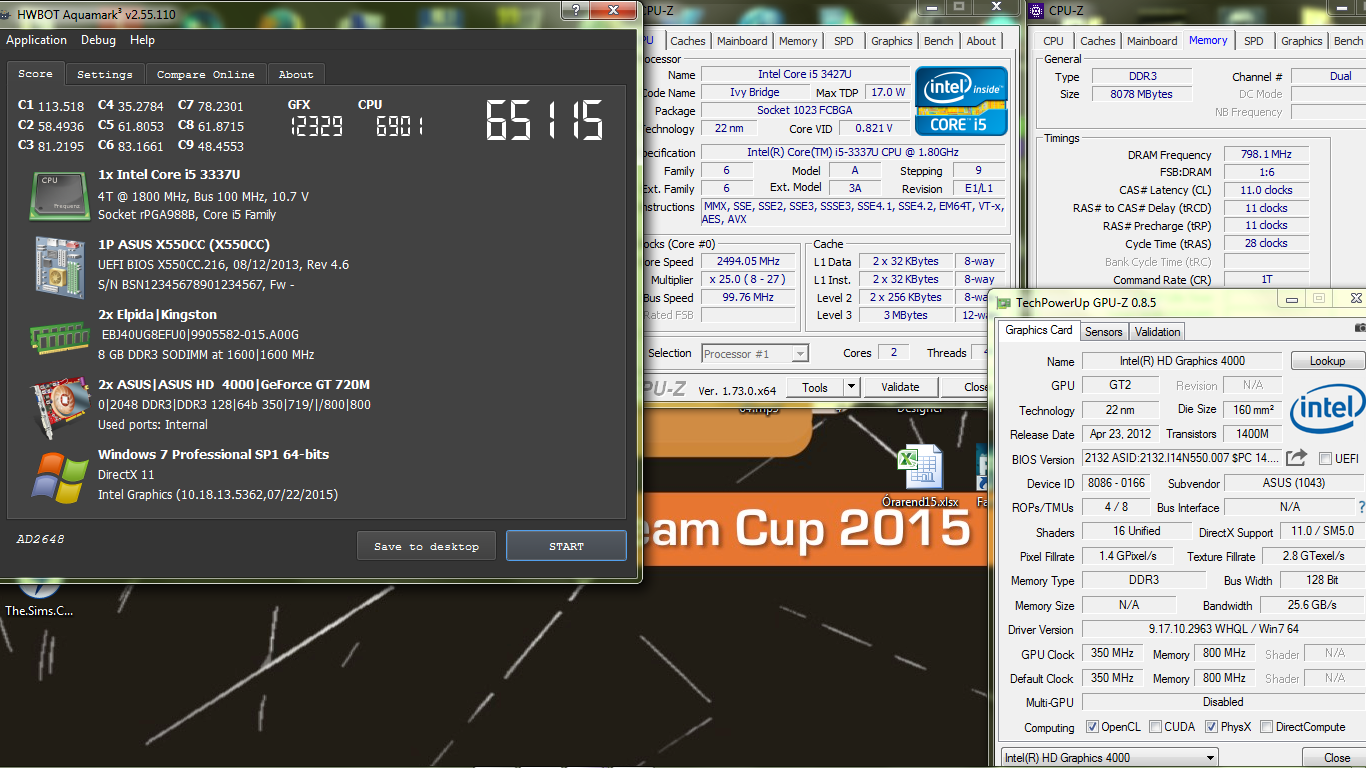Open the Processor #1 selection dropdown
Image resolution: width=1366 pixels, height=768 pixels.
(755, 353)
